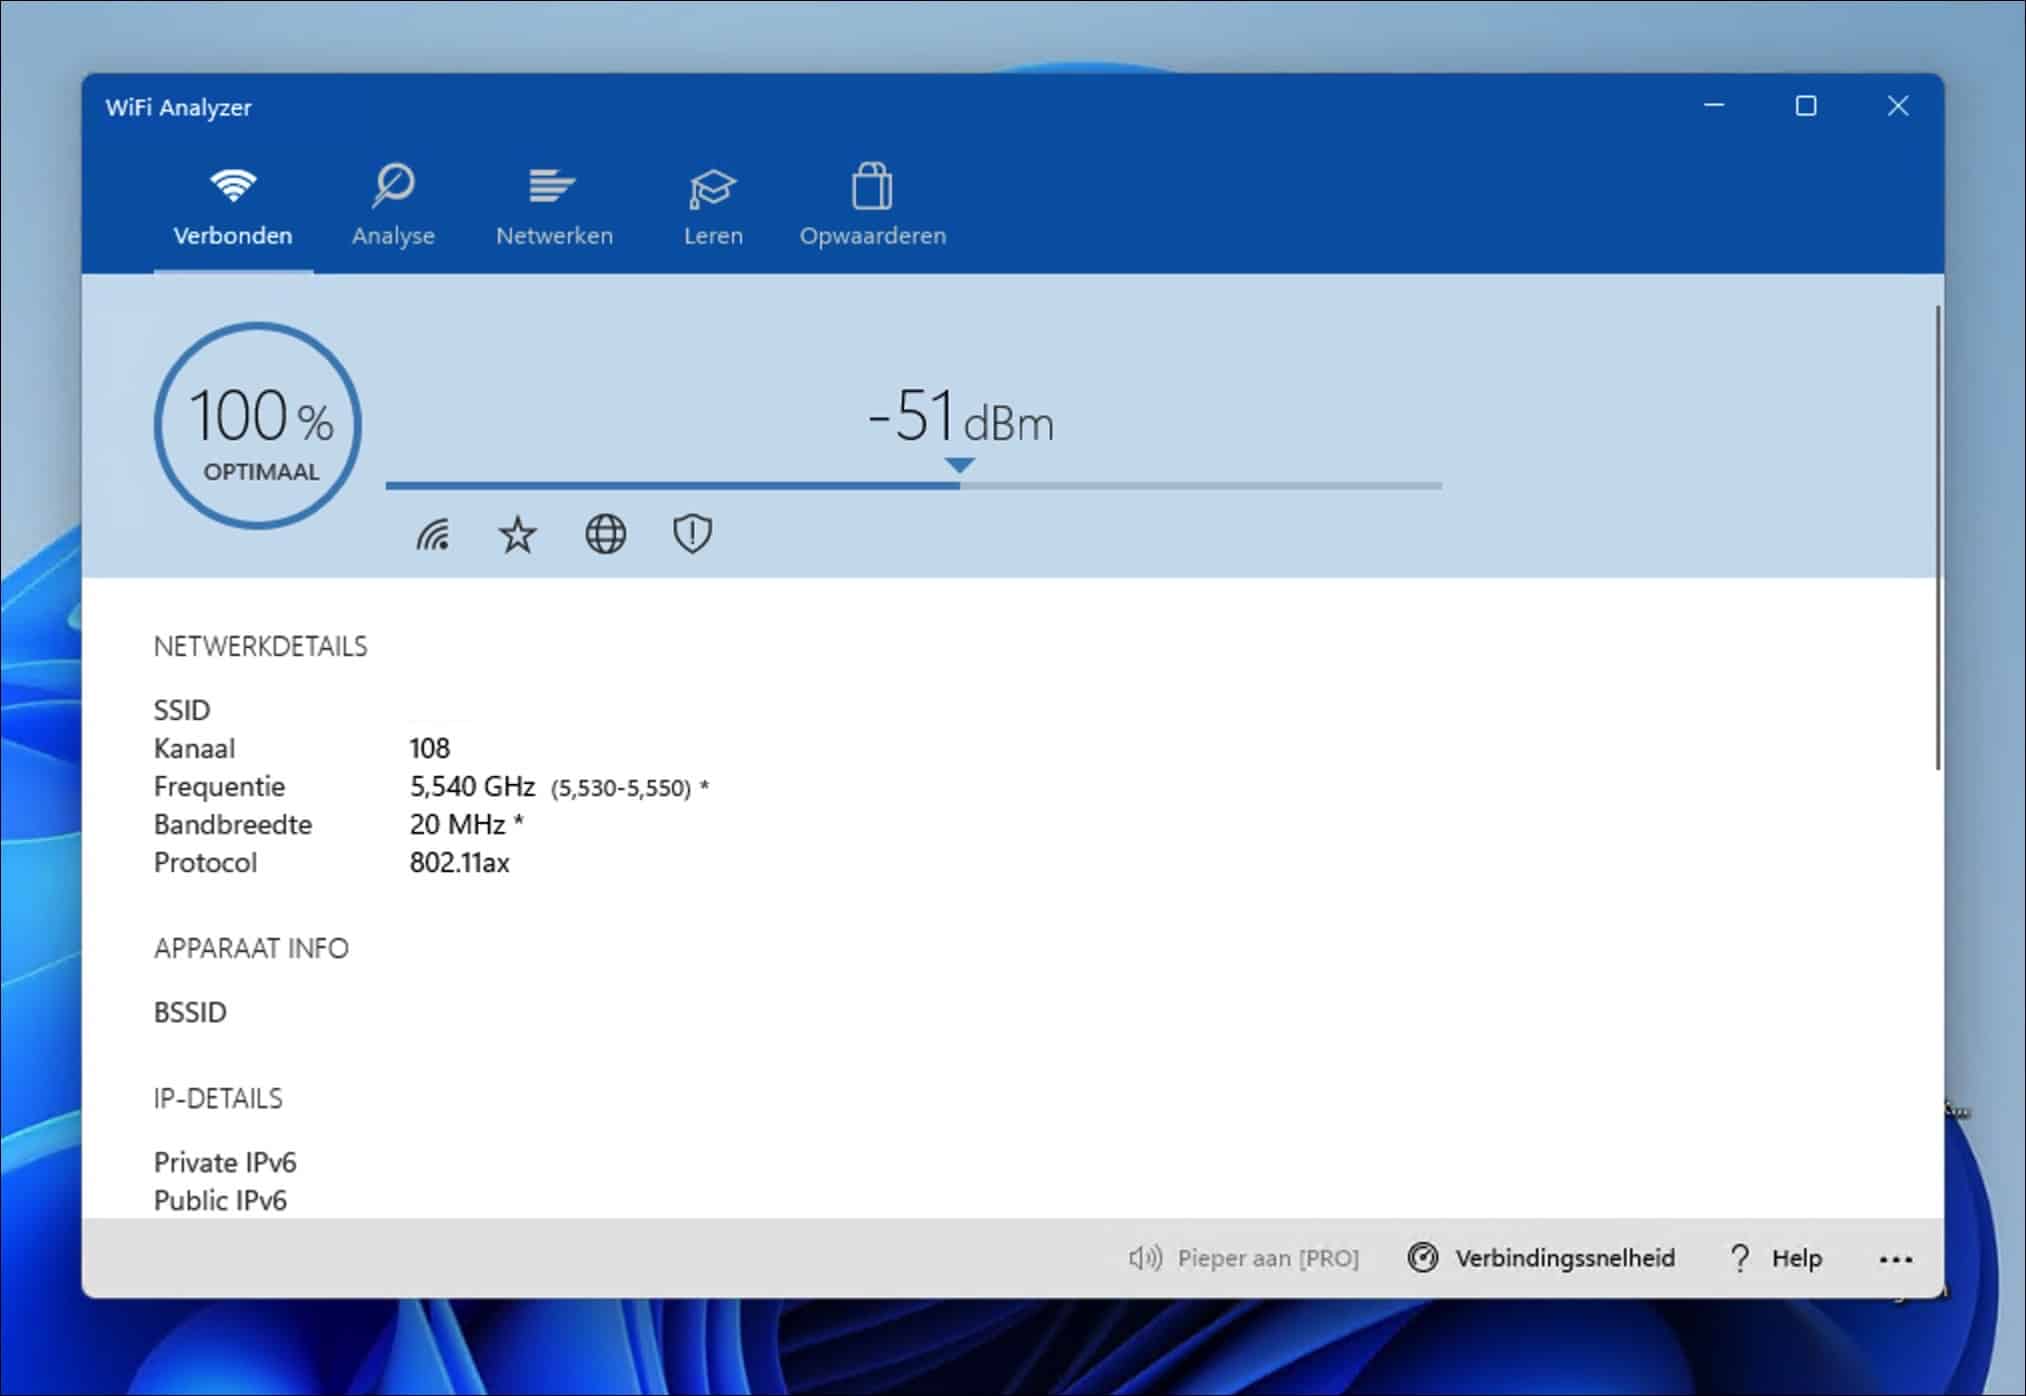Image resolution: width=2026 pixels, height=1396 pixels.
Task: Click the Help question mark icon
Action: 1740,1258
